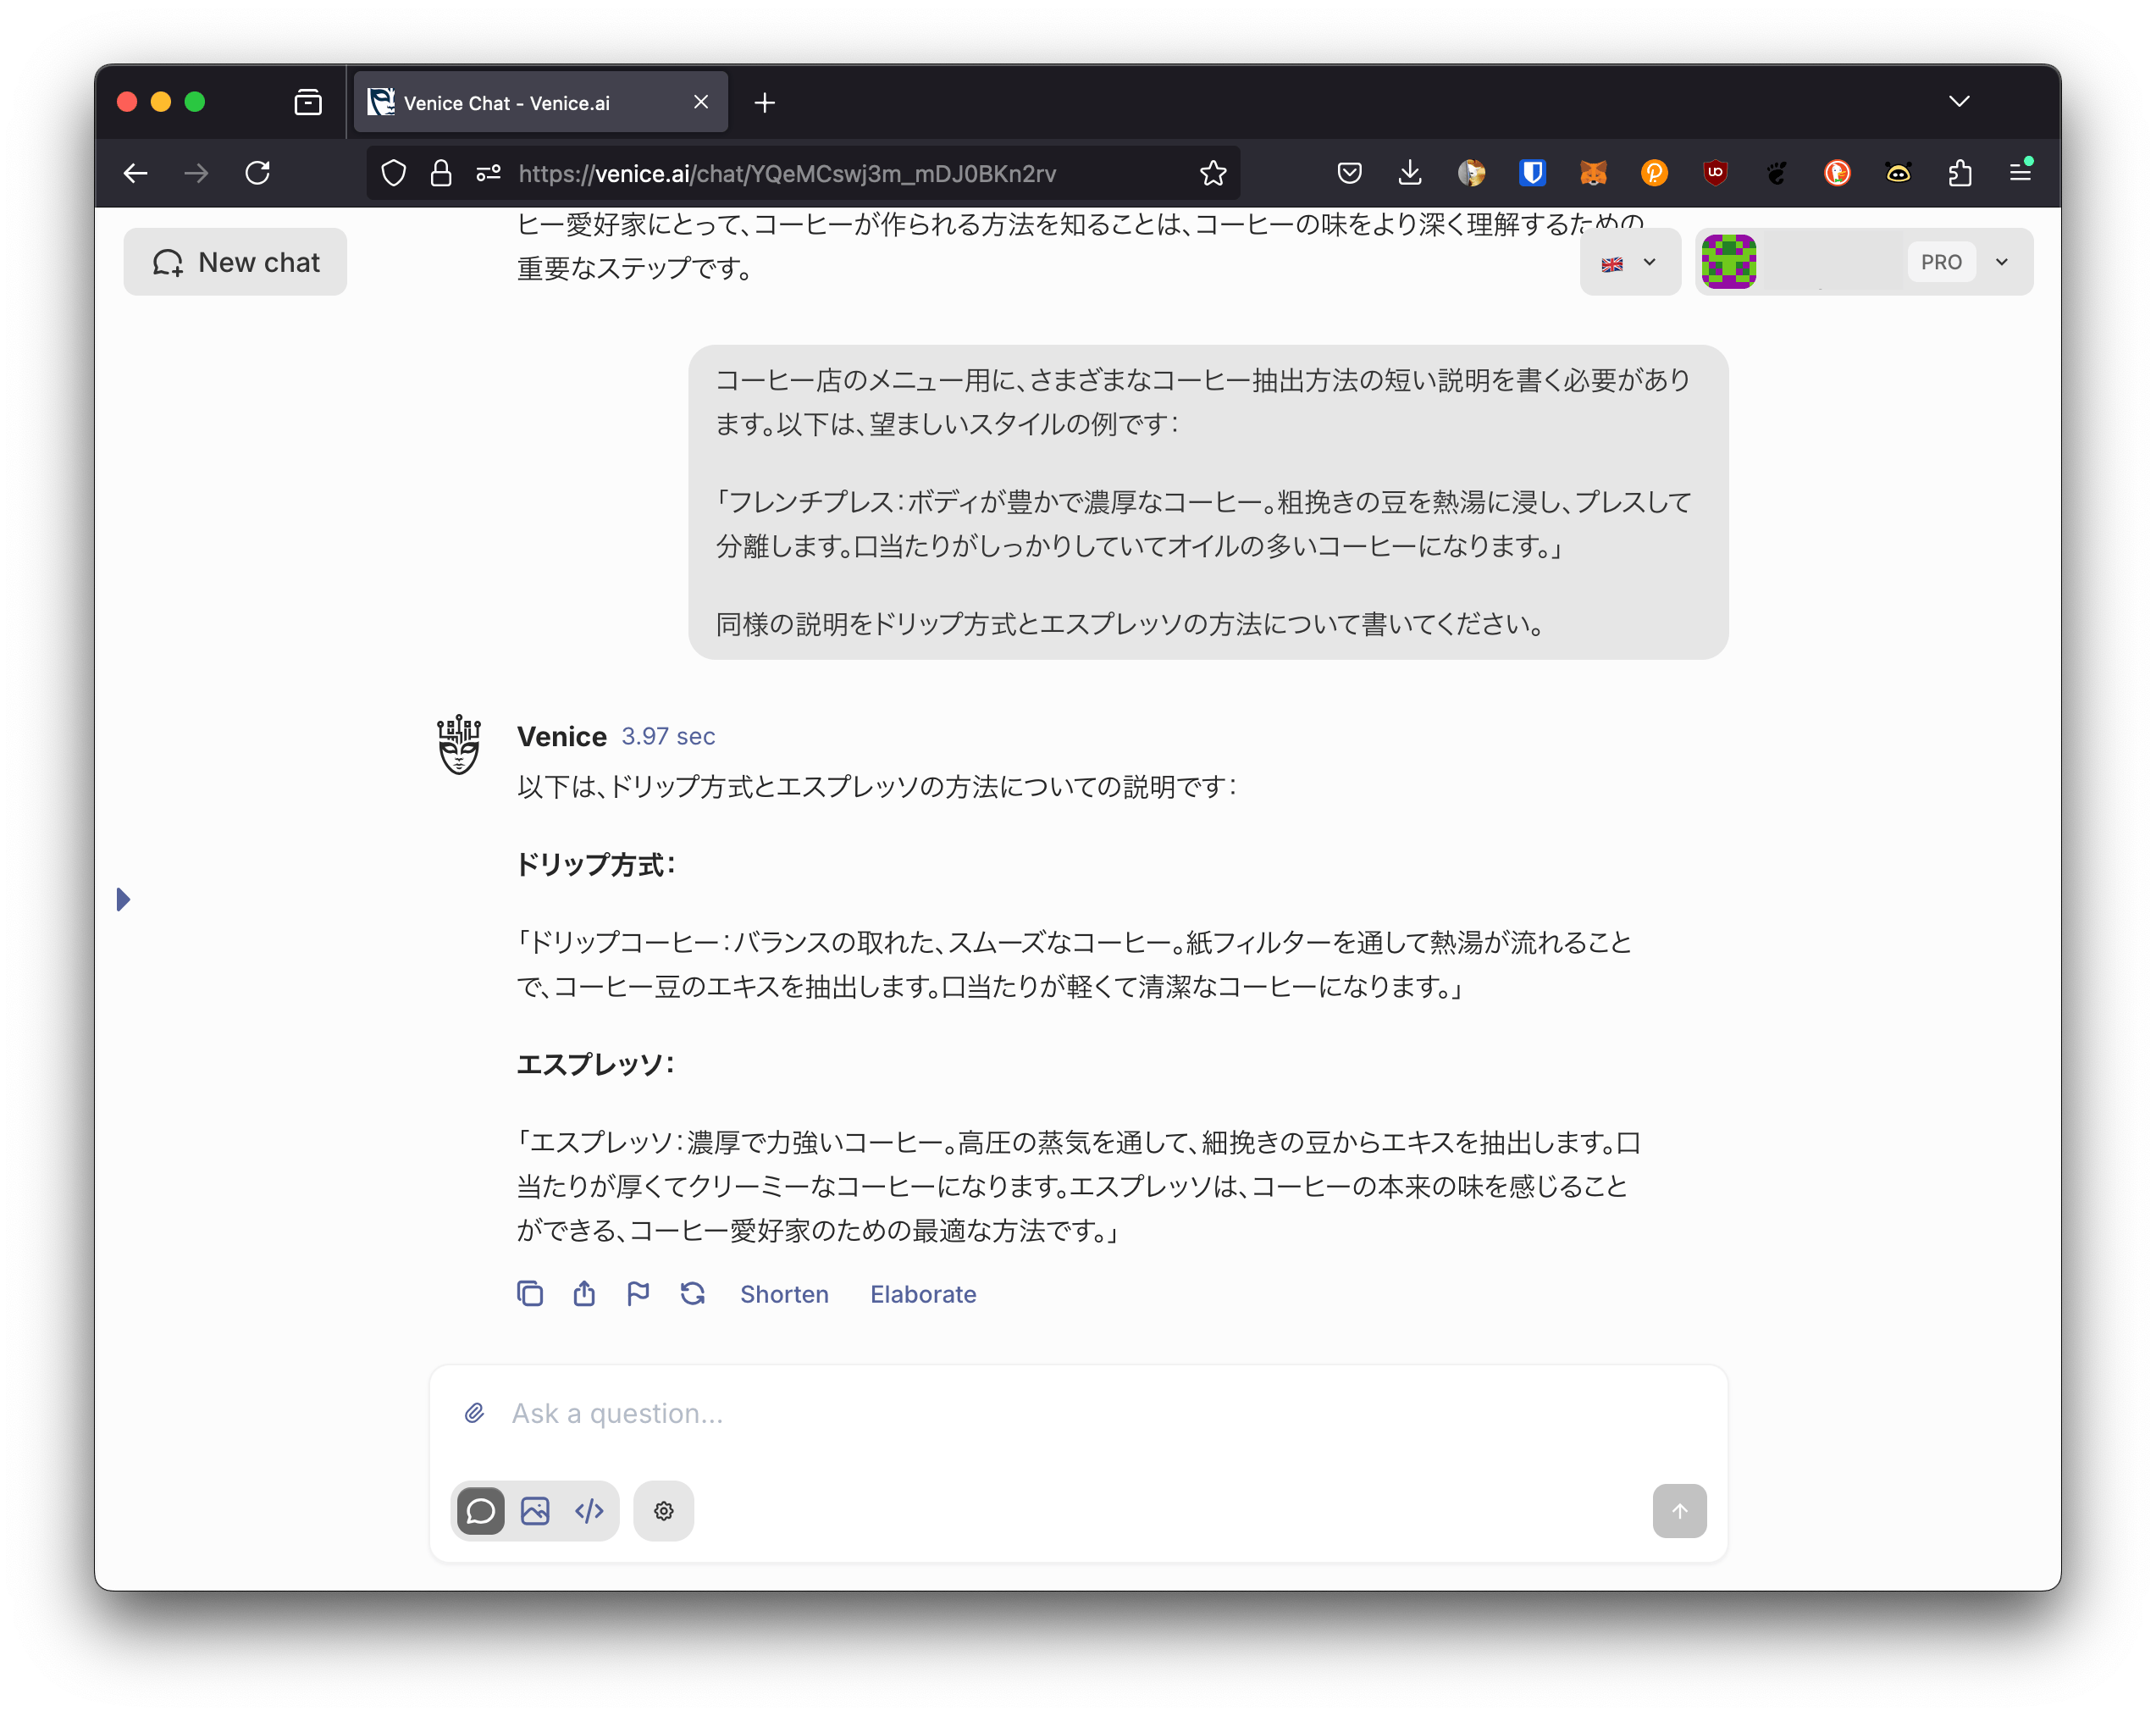Viewport: 2156px width, 1716px height.
Task: Select the Venice.ai URL in address bar
Action: pyautogui.click(x=788, y=172)
